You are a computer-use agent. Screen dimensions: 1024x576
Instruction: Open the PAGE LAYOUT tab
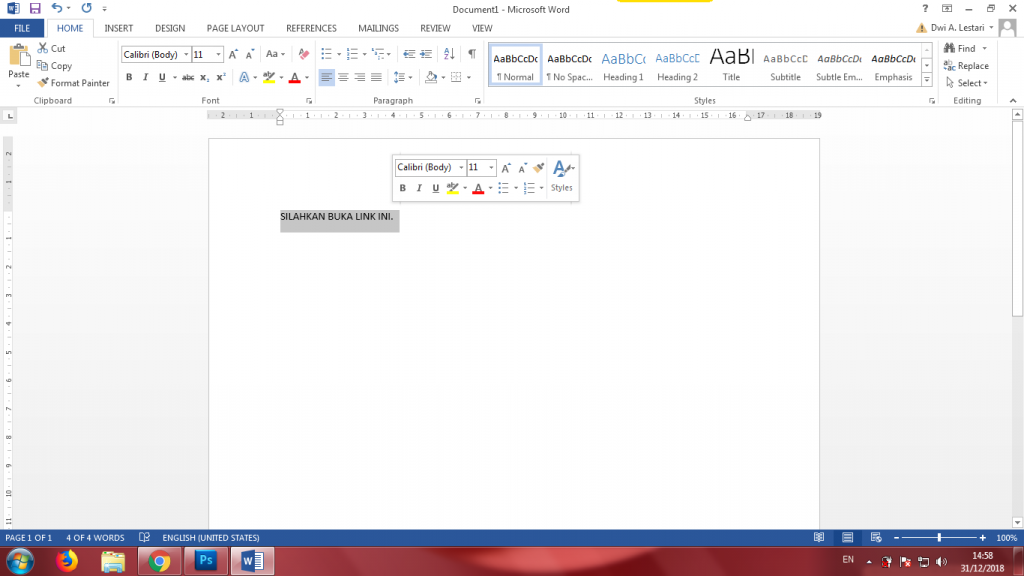tap(235, 28)
